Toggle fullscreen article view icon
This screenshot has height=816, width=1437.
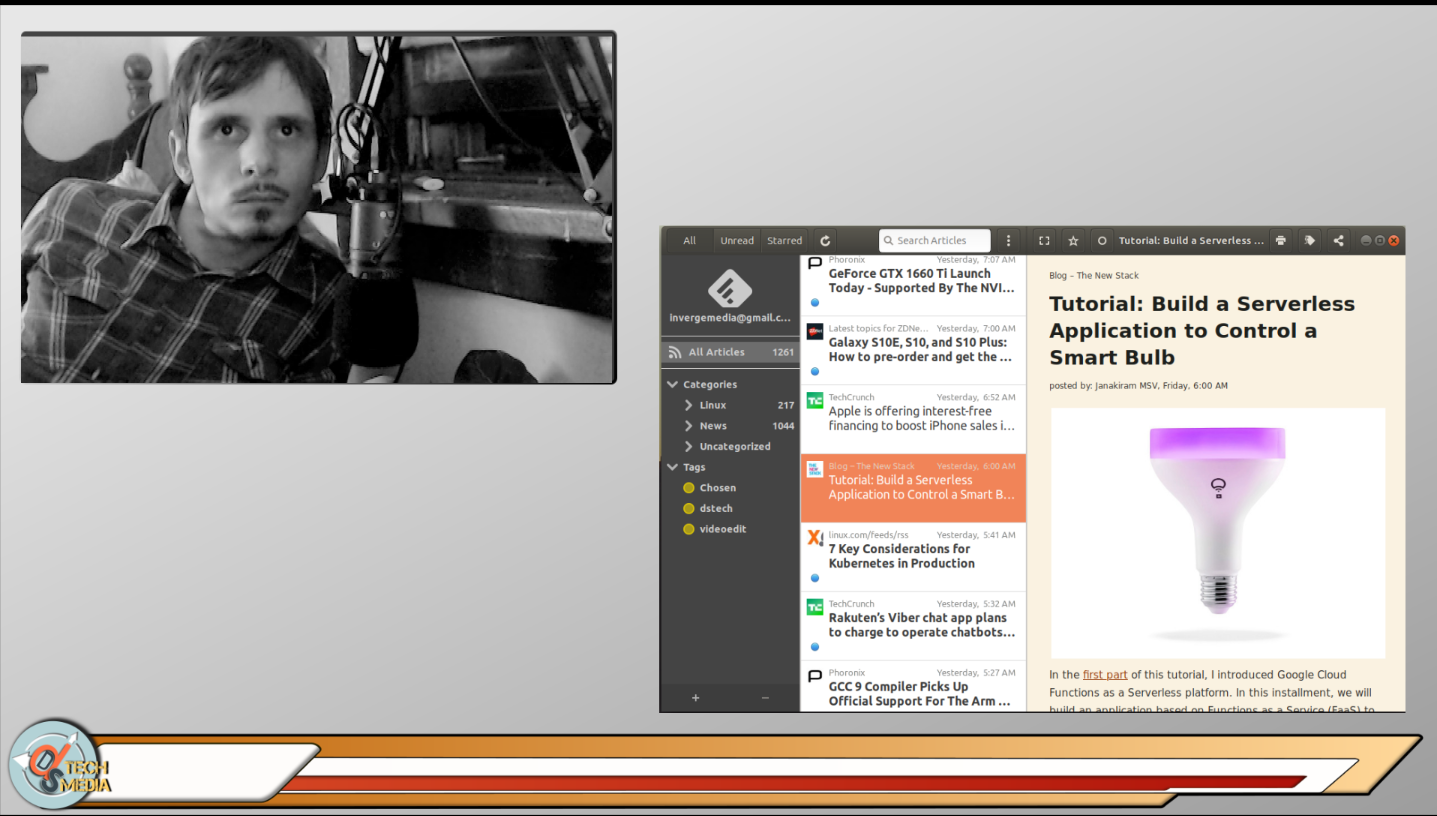point(1044,241)
